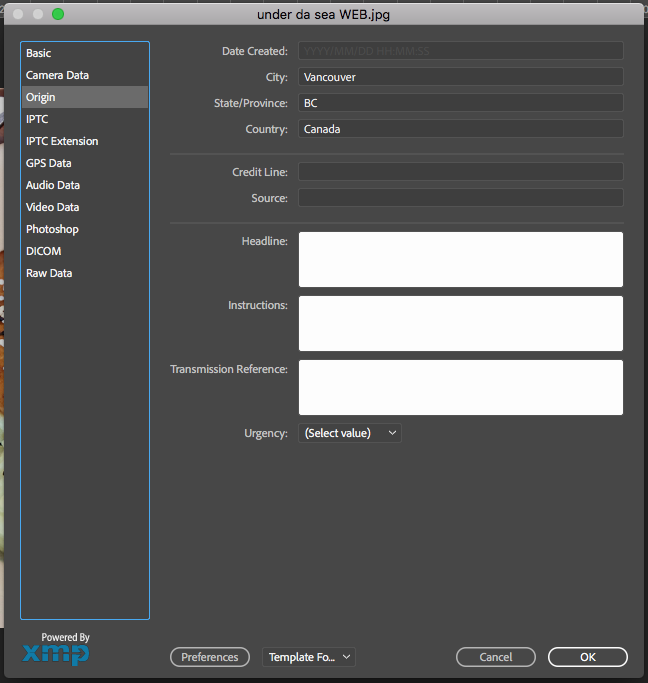Image resolution: width=648 pixels, height=683 pixels.
Task: Open the Basic metadata section
Action: pyautogui.click(x=39, y=53)
